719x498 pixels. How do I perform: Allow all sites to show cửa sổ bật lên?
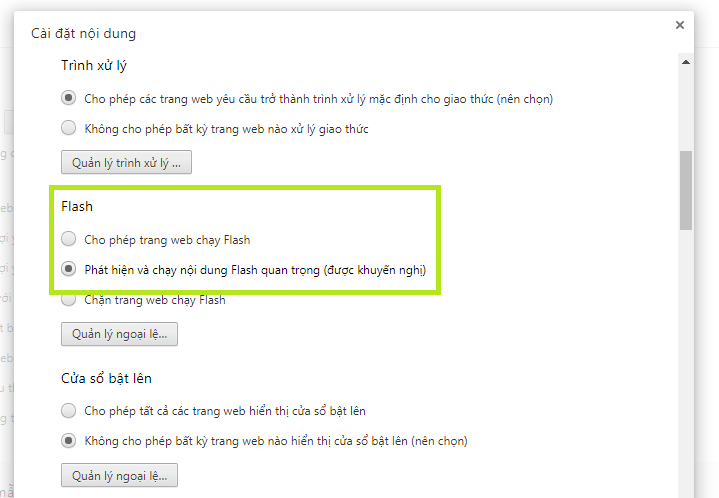click(69, 410)
